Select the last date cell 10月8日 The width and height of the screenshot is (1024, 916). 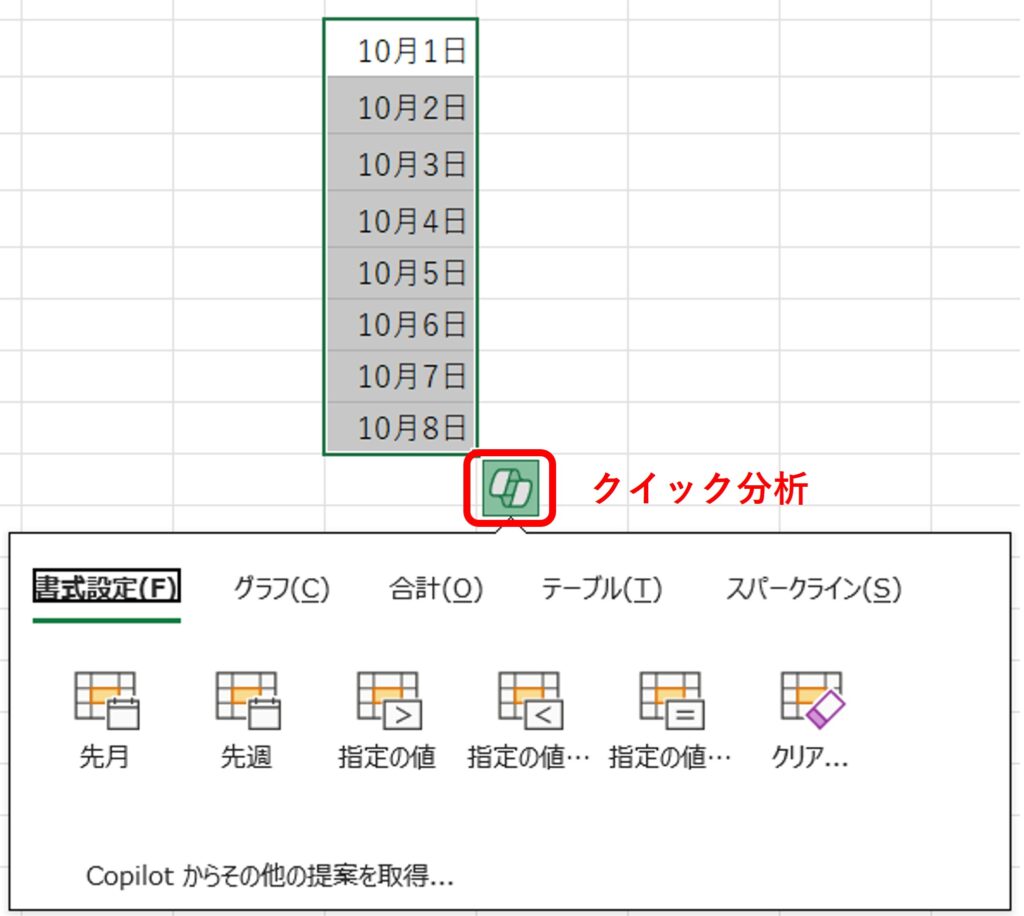(401, 428)
